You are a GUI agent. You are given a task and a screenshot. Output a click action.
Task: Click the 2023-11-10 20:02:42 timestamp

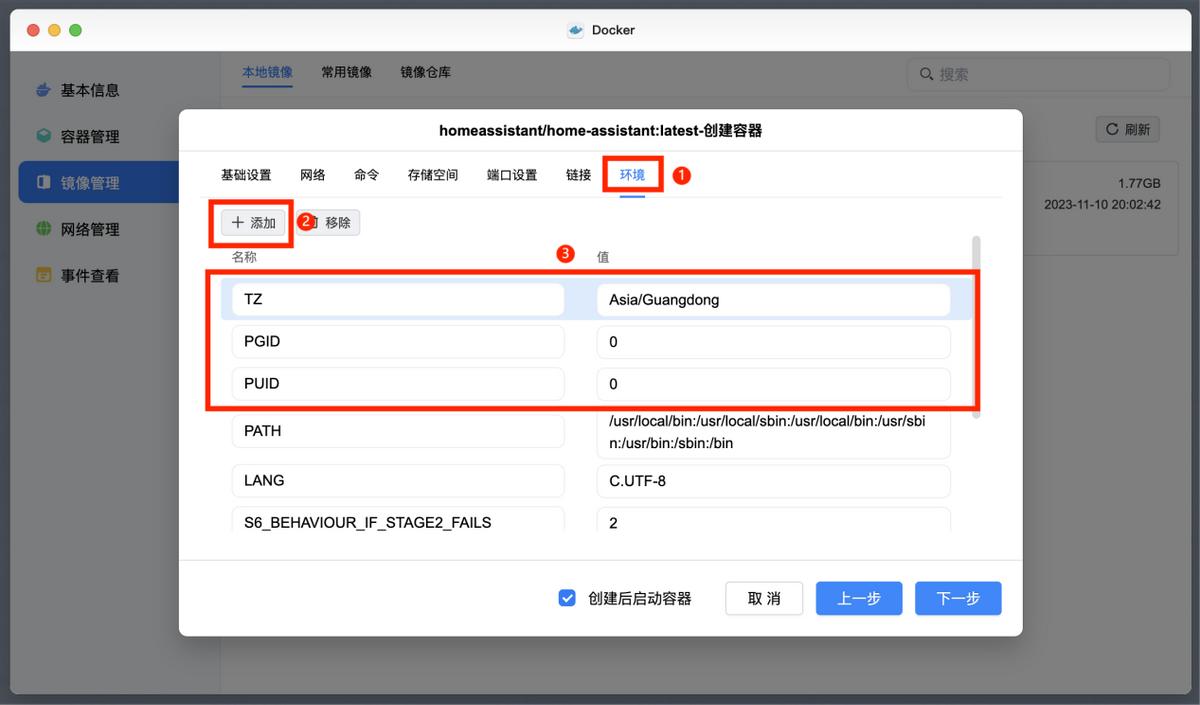pyautogui.click(x=1102, y=204)
